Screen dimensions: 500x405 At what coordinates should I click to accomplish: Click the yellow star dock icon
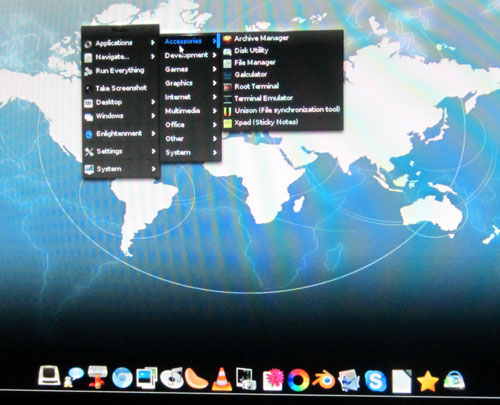point(427,381)
